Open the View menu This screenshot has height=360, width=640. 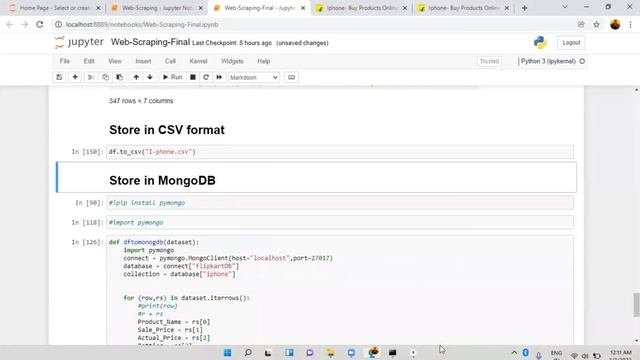click(115, 61)
